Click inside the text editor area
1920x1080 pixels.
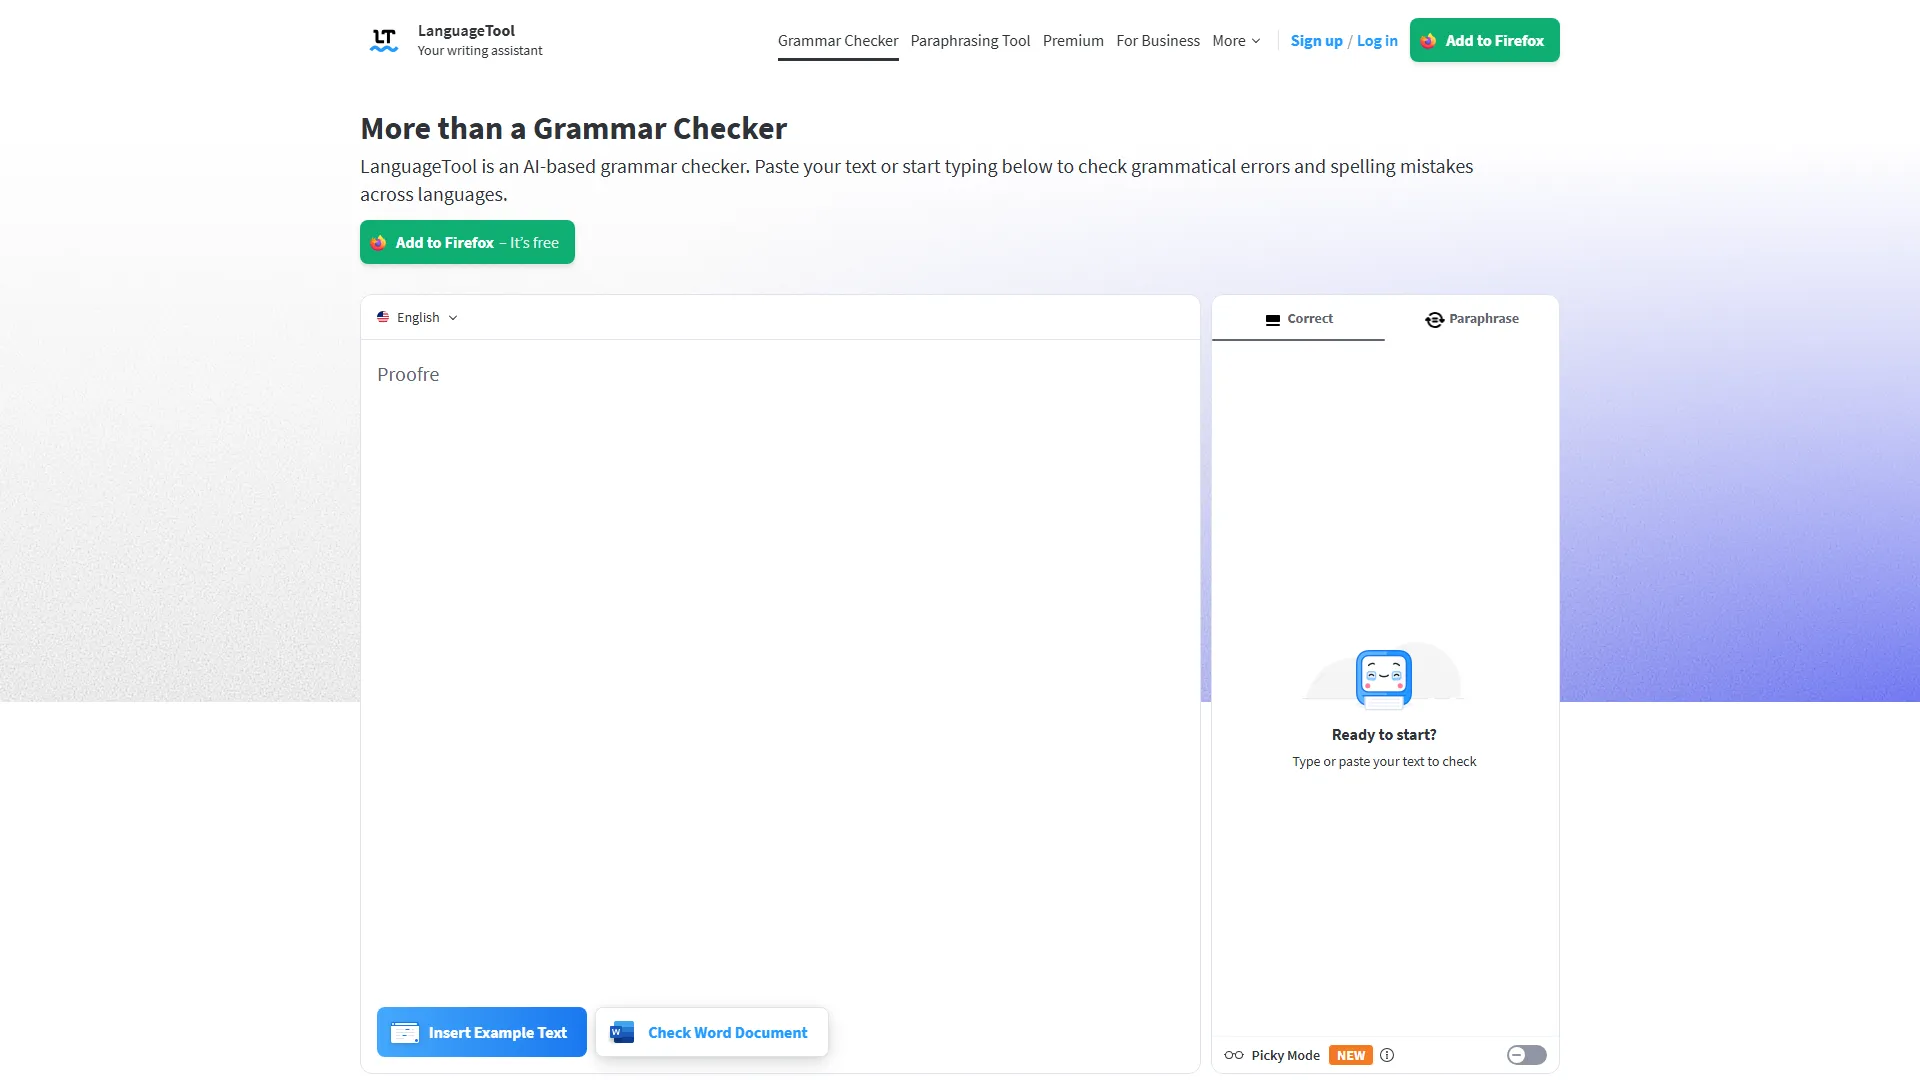pos(780,600)
